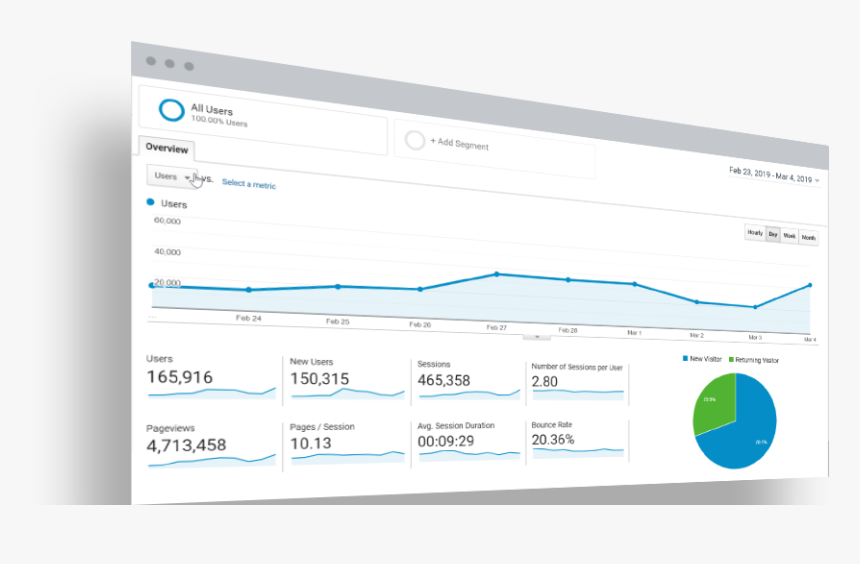Viewport: 860px width, 564px height.
Task: Click the green Returning Visitor legend square
Action: coord(731,359)
